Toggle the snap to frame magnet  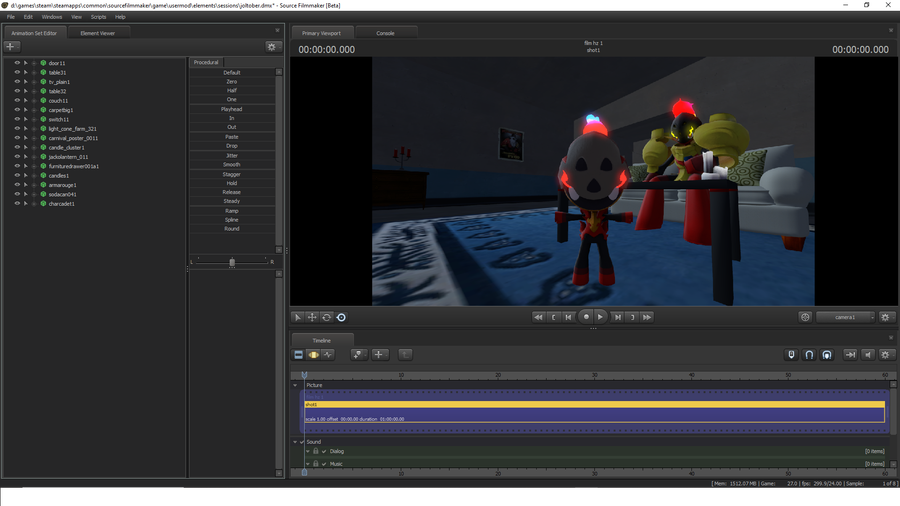point(809,355)
